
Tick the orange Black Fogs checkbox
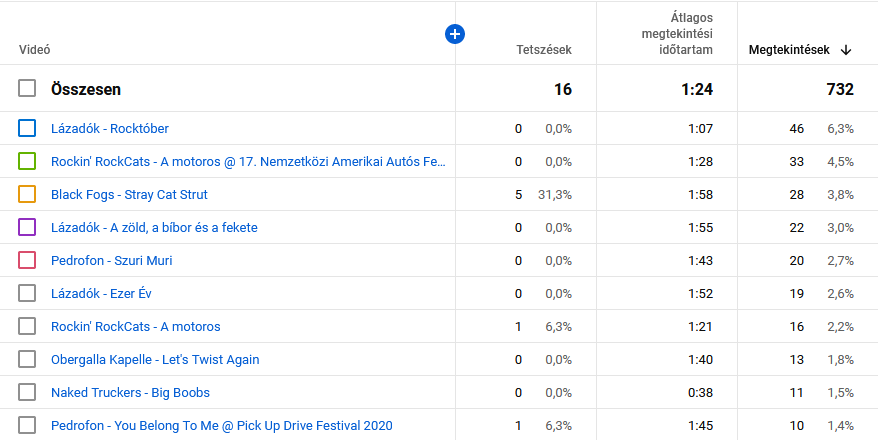coord(27,194)
